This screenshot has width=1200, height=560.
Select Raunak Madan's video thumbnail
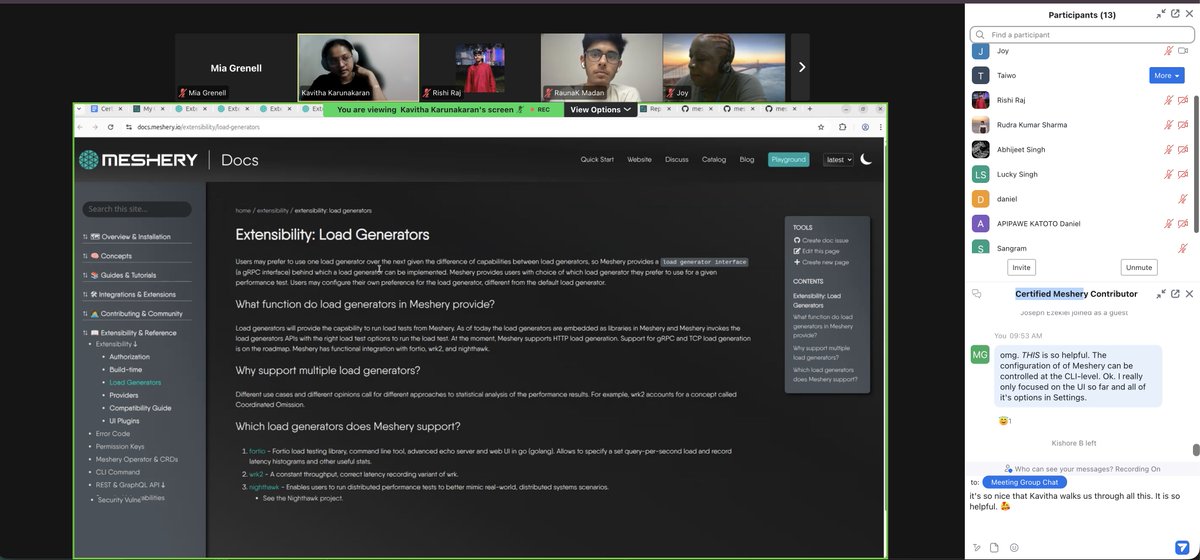(601, 66)
